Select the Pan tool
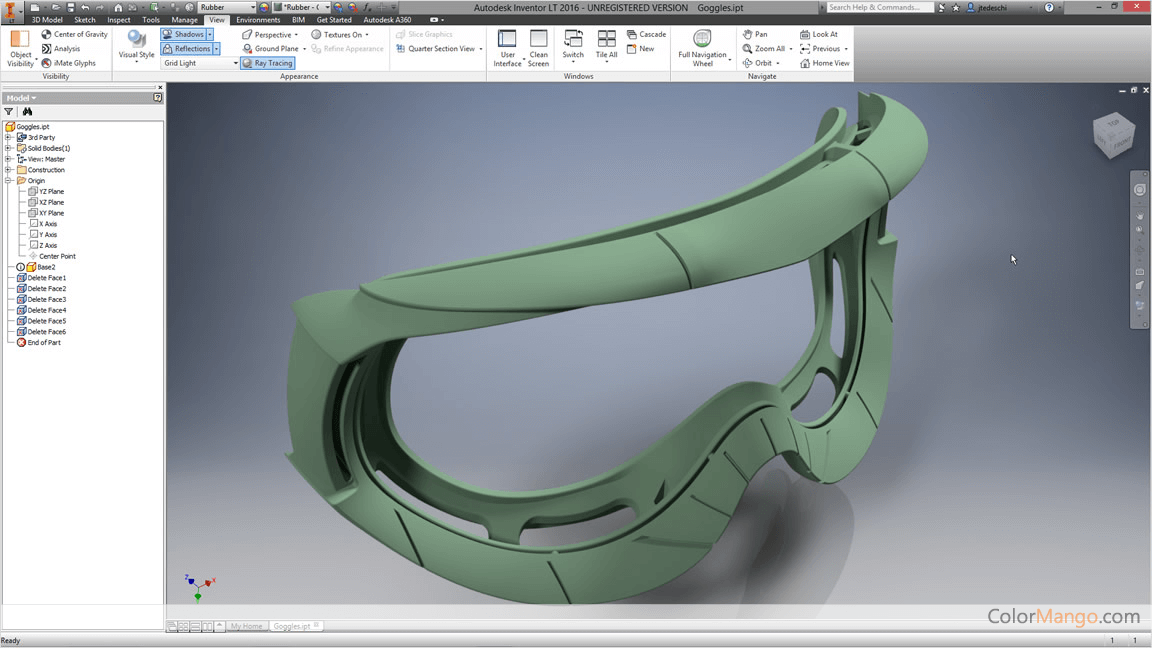 (747, 34)
